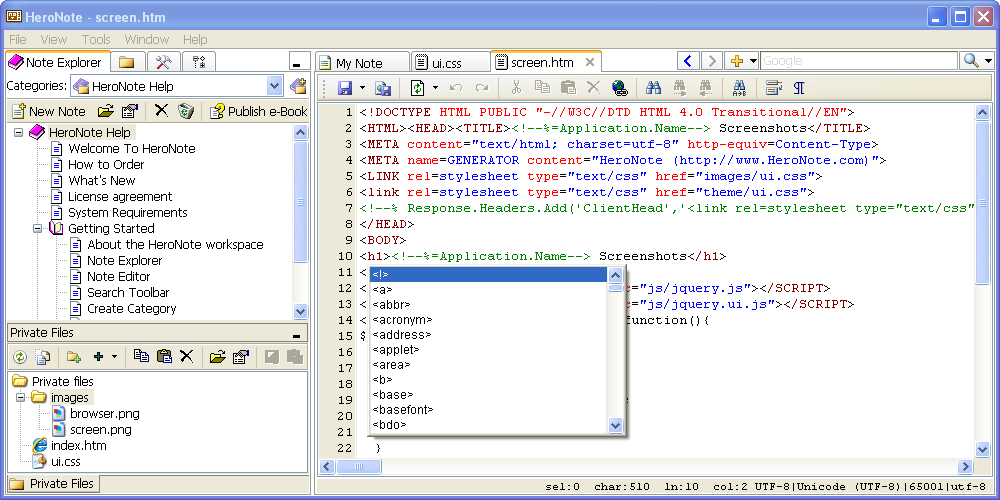Click the Publish e-Book button
Image resolution: width=1000 pixels, height=500 pixels.
click(259, 111)
